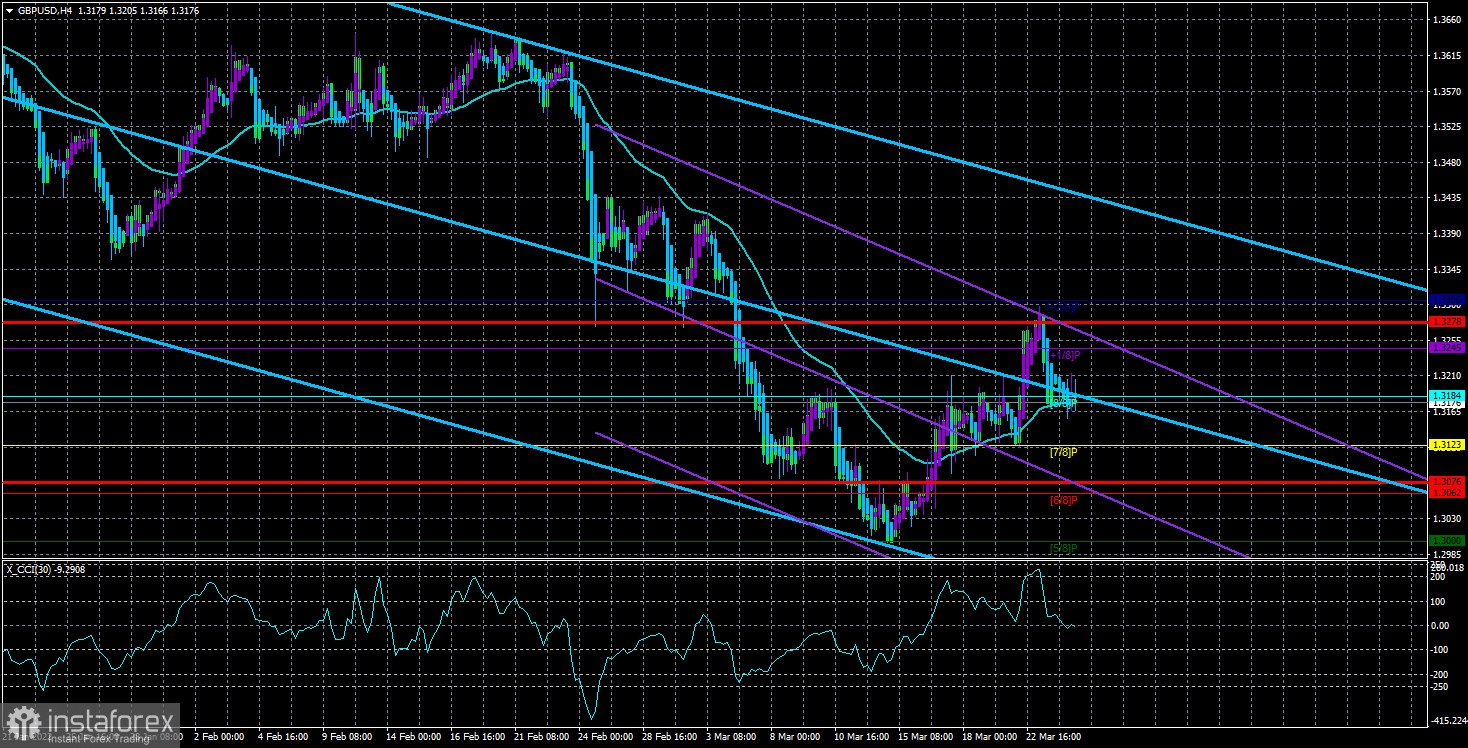
Task: Click the 1.3570 price scale value
Action: 1448,91
